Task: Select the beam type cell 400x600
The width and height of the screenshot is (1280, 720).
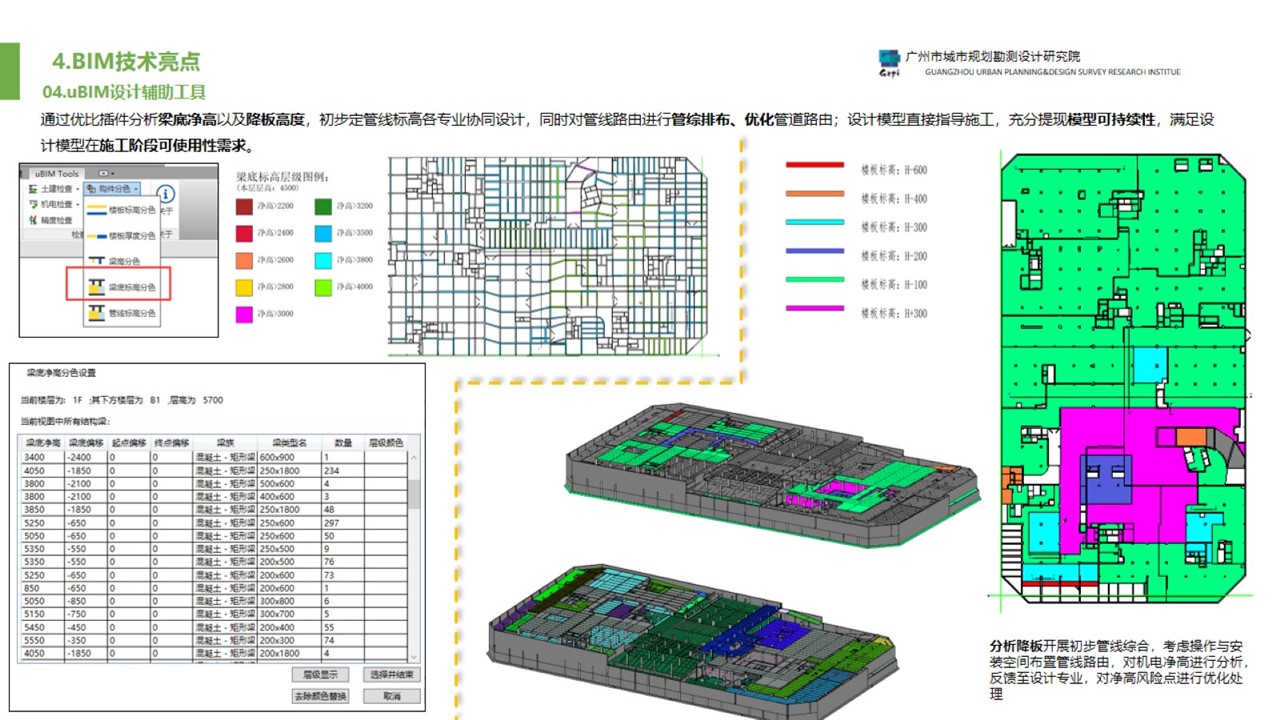Action: (x=290, y=497)
